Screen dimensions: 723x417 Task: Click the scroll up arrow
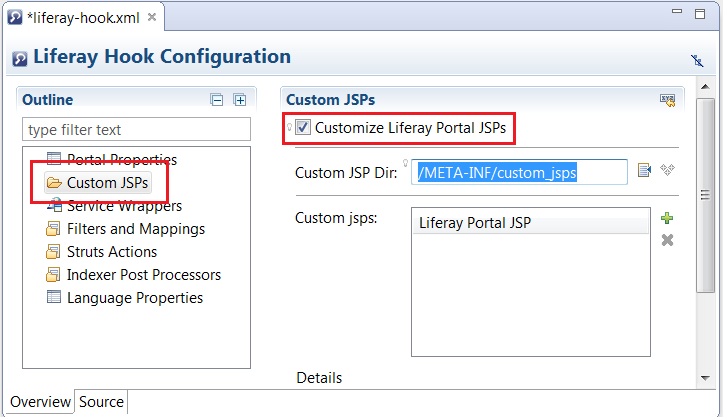click(705, 87)
